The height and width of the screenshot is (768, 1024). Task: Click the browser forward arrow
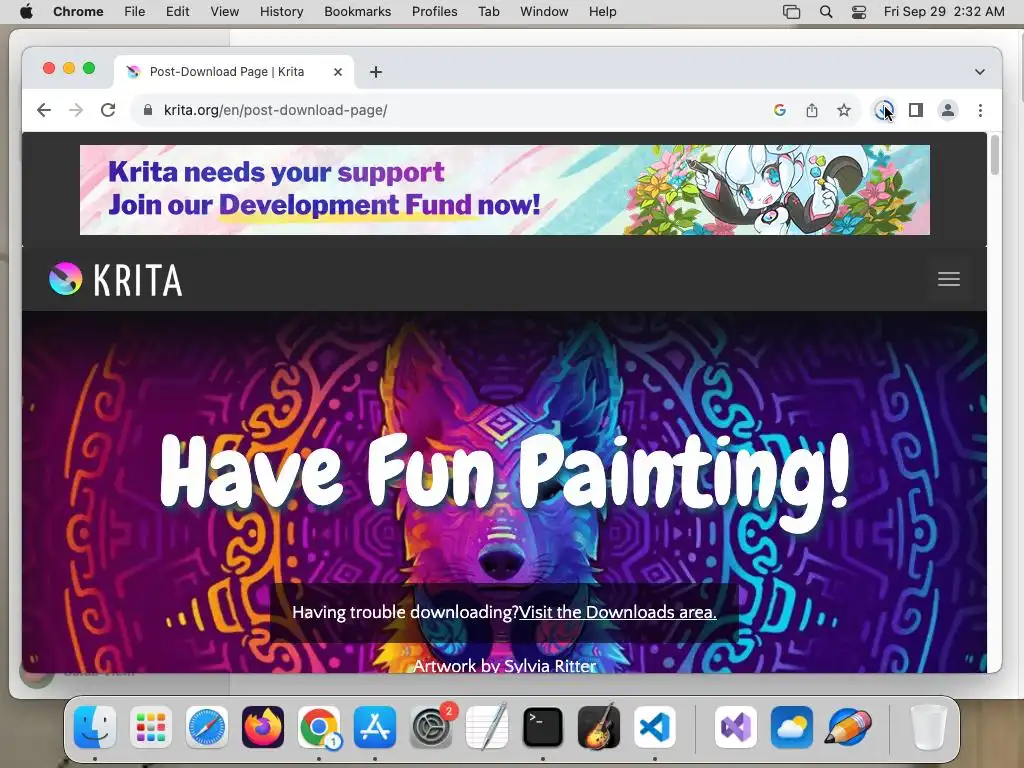pyautogui.click(x=76, y=110)
